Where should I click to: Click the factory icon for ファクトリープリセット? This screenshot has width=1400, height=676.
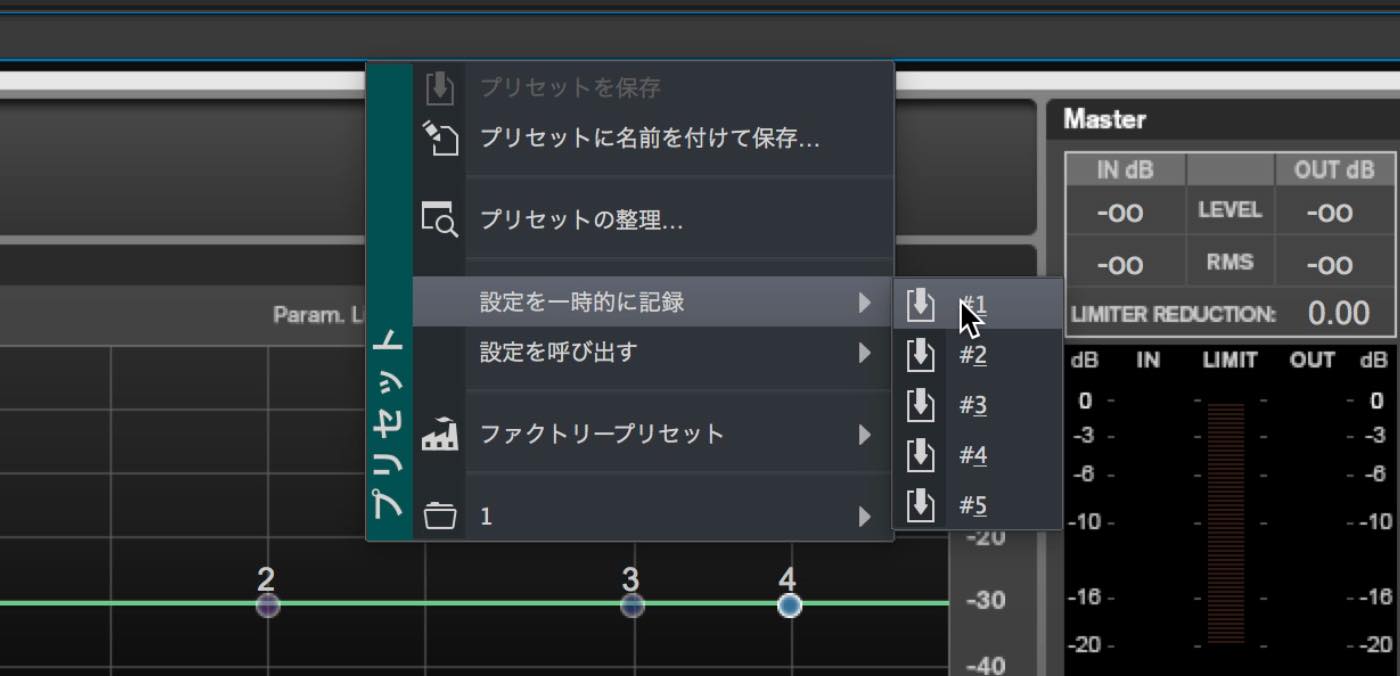[440, 435]
